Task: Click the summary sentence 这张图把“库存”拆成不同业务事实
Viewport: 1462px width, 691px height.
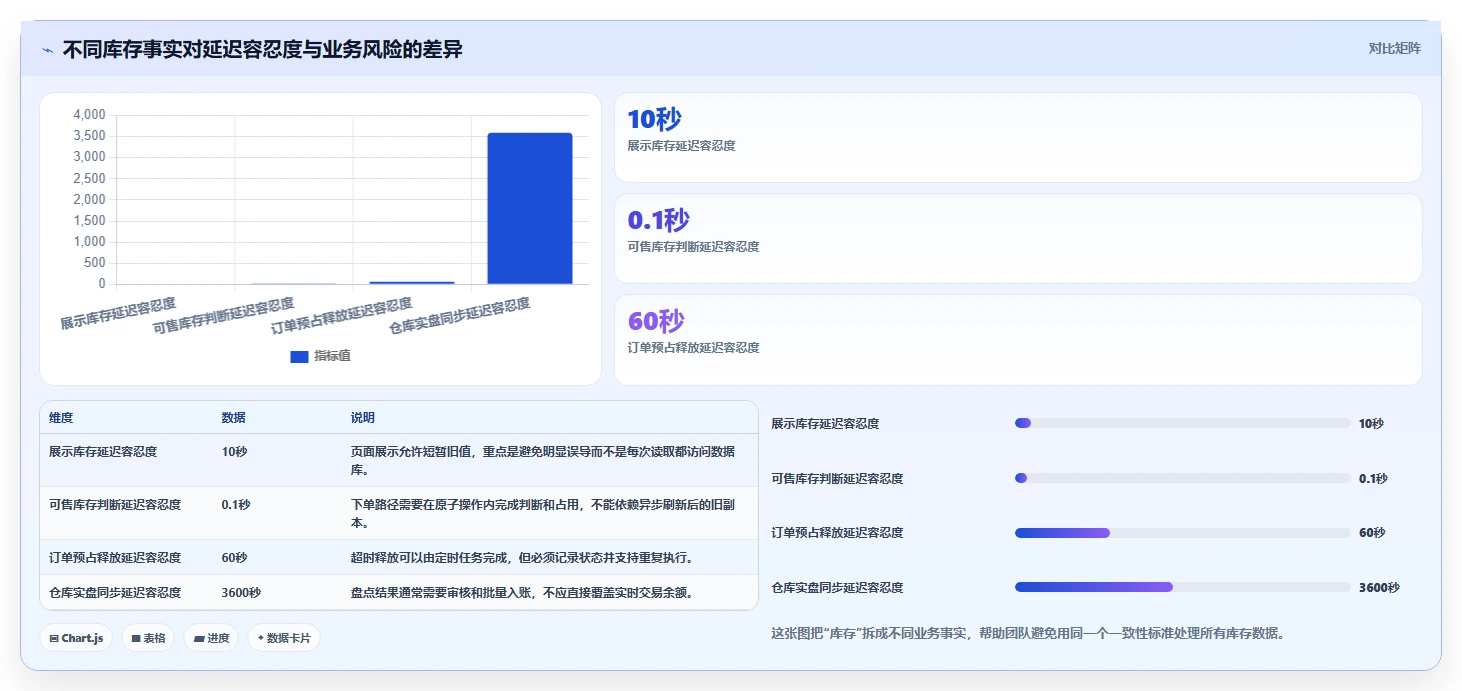Action: [1027, 633]
